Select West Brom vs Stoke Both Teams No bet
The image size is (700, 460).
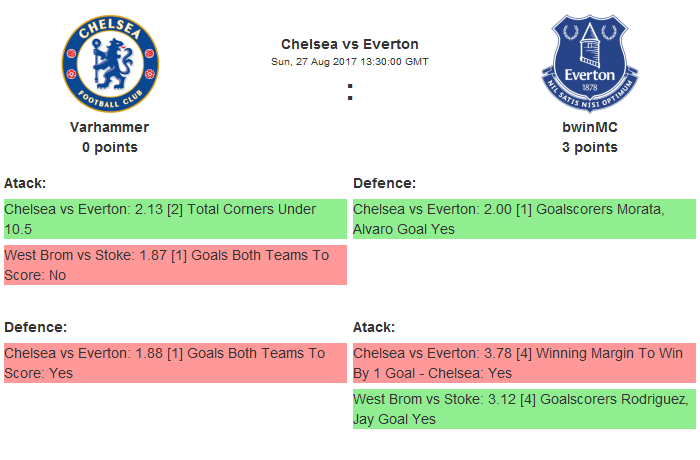coord(174,265)
